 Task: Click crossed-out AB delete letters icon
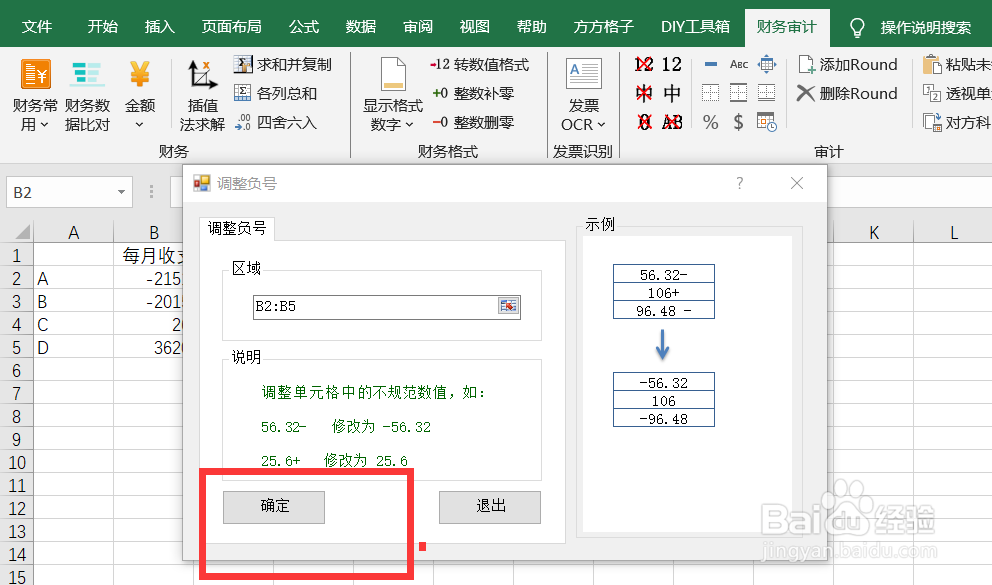point(672,122)
